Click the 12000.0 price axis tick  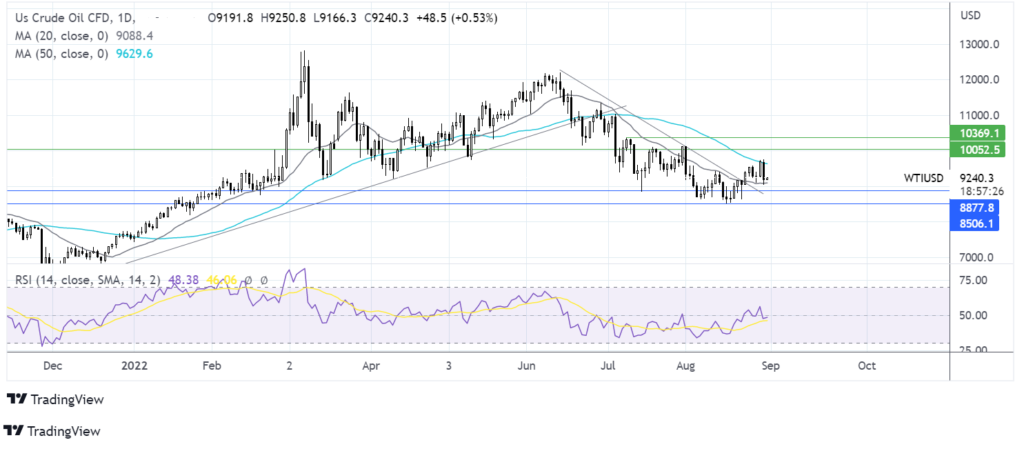tap(978, 80)
